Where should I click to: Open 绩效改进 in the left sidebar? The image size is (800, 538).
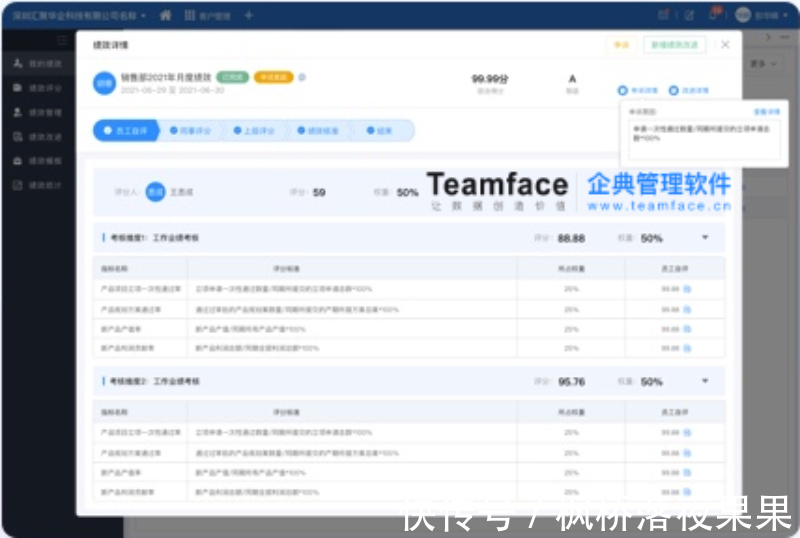38,136
